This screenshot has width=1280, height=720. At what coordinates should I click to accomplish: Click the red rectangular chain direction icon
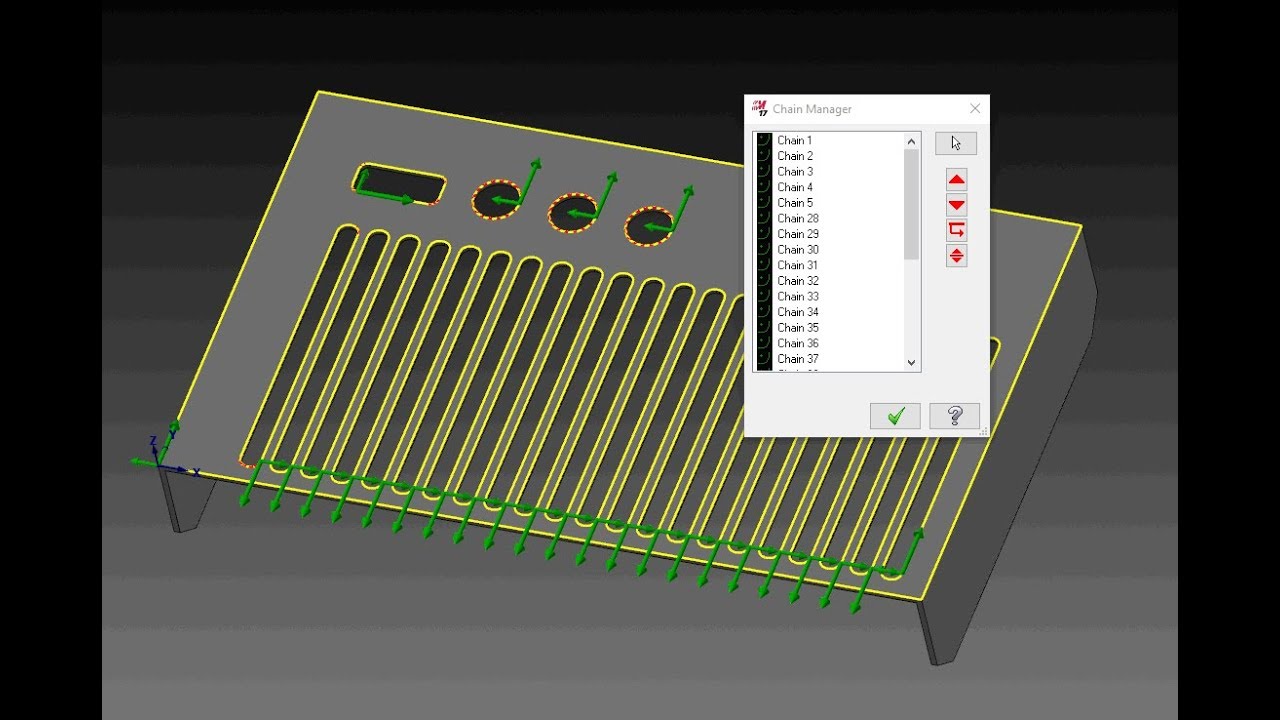pos(957,230)
